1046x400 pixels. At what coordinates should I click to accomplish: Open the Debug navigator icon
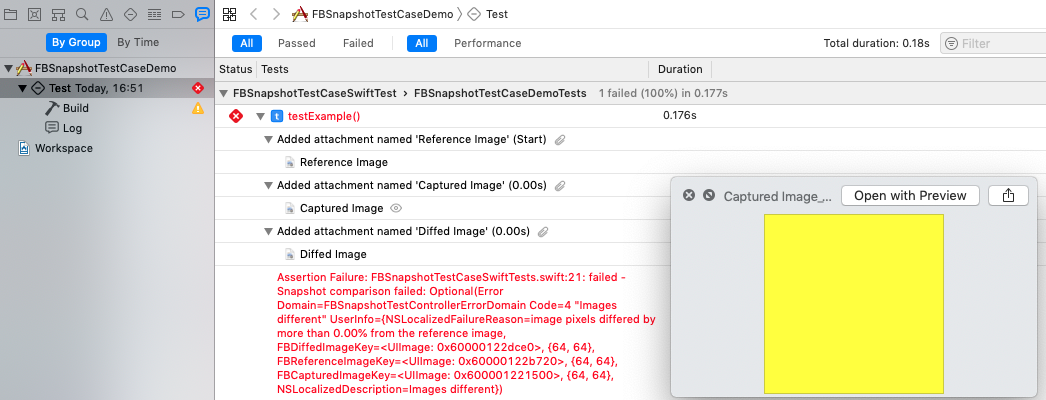[154, 14]
